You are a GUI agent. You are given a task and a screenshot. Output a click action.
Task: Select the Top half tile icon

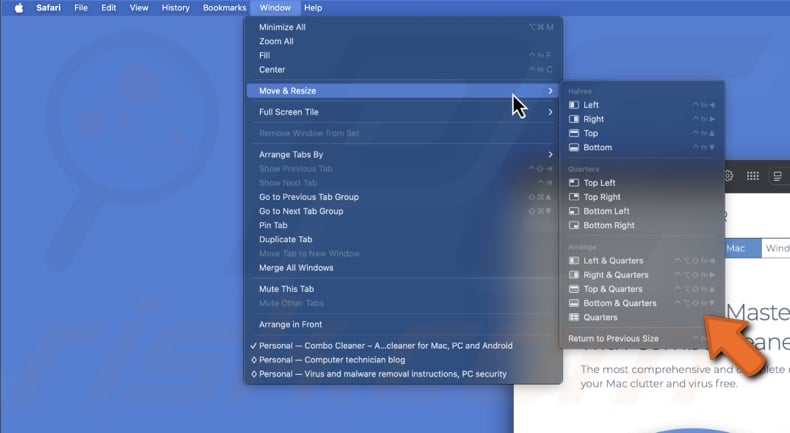pos(574,133)
